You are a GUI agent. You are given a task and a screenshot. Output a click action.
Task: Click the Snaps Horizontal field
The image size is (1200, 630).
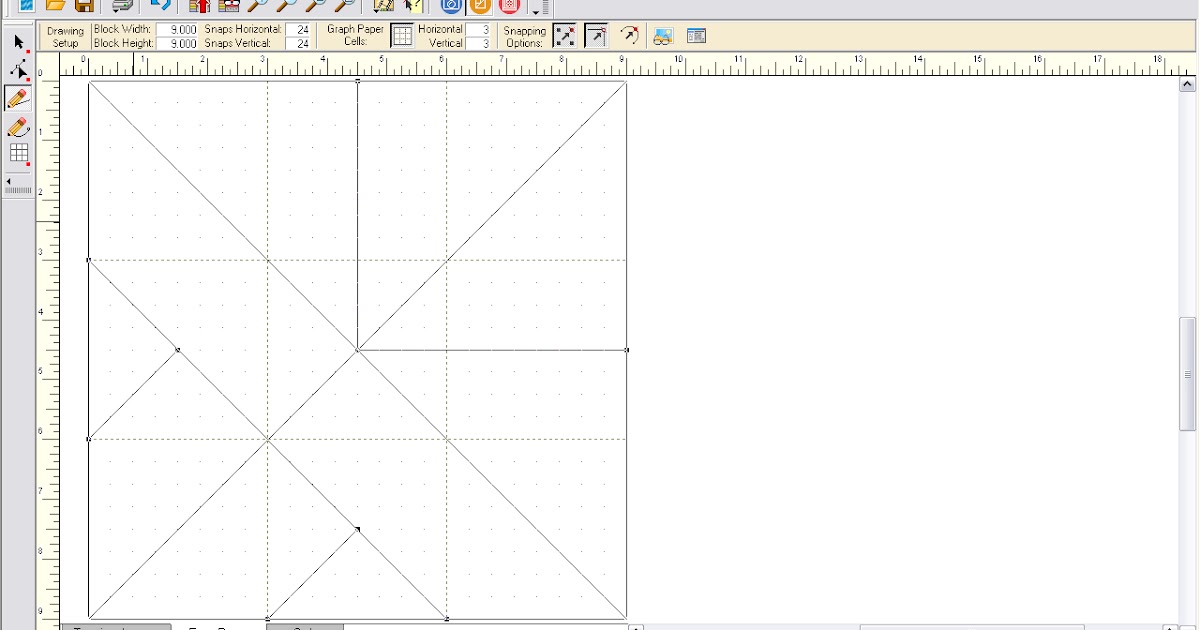(298, 30)
